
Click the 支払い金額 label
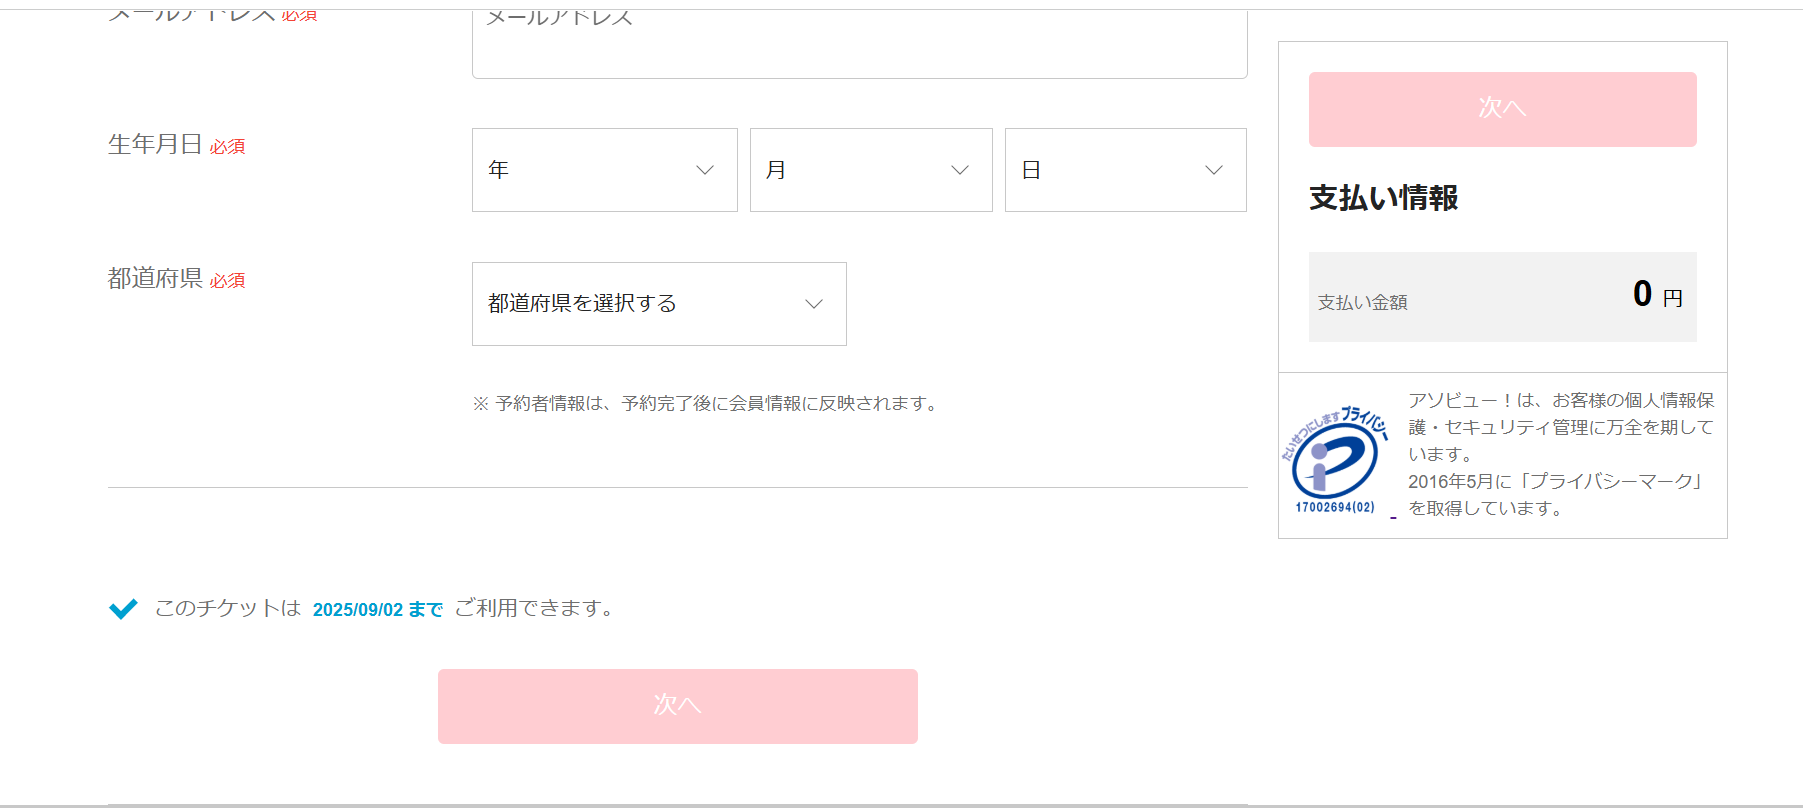1362,302
